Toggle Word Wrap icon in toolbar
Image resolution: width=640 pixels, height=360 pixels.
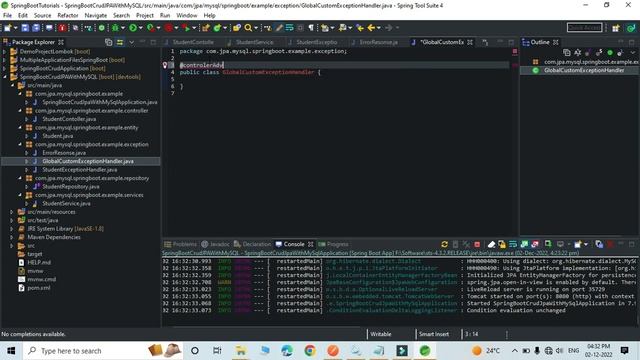click(x=289, y=28)
